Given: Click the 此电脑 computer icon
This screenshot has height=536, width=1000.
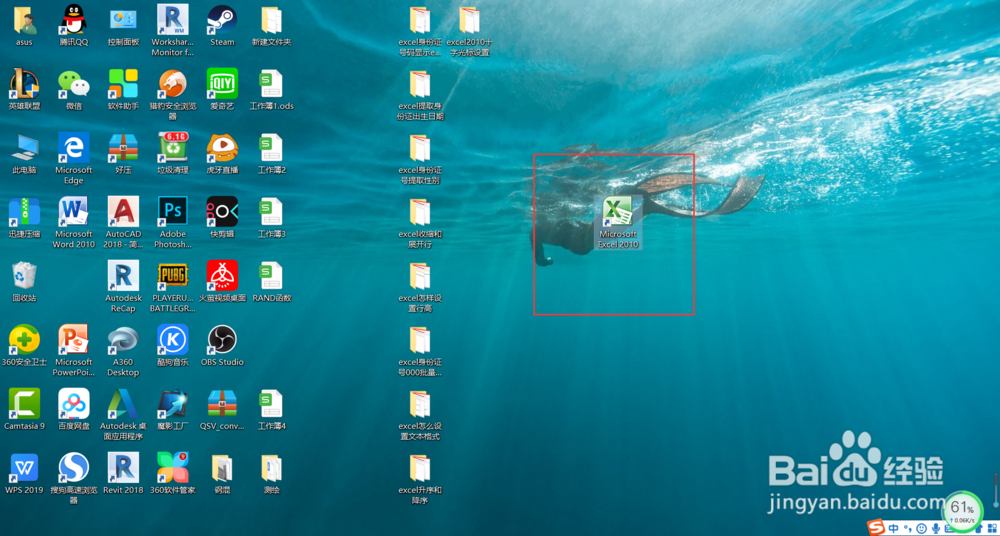Looking at the screenshot, I should 24,153.
